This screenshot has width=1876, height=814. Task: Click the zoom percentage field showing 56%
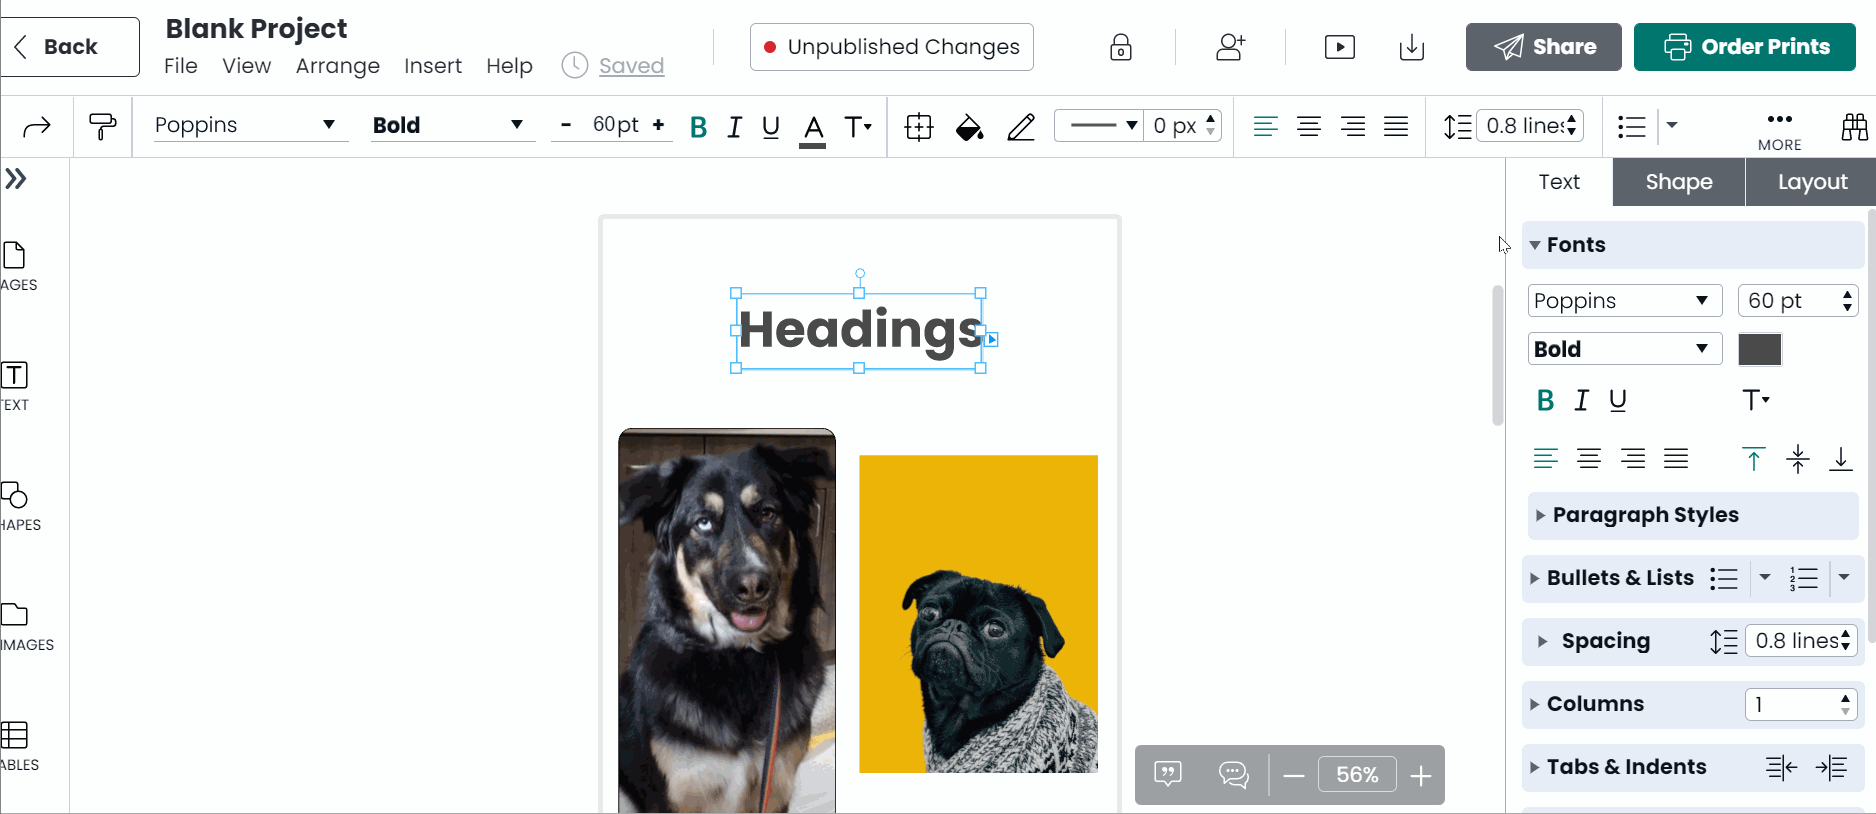[1356, 775]
